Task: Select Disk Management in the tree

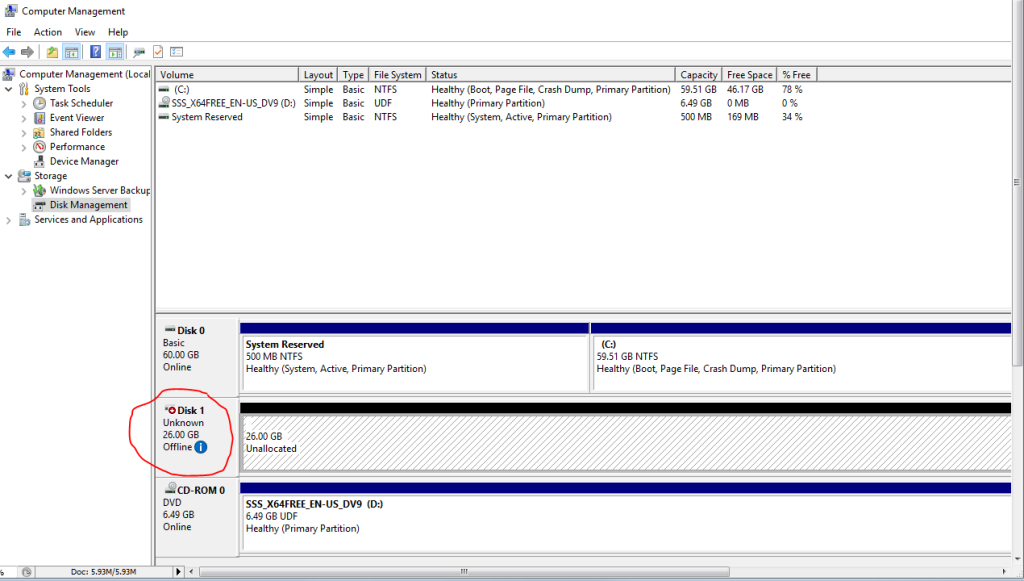Action: coord(88,205)
